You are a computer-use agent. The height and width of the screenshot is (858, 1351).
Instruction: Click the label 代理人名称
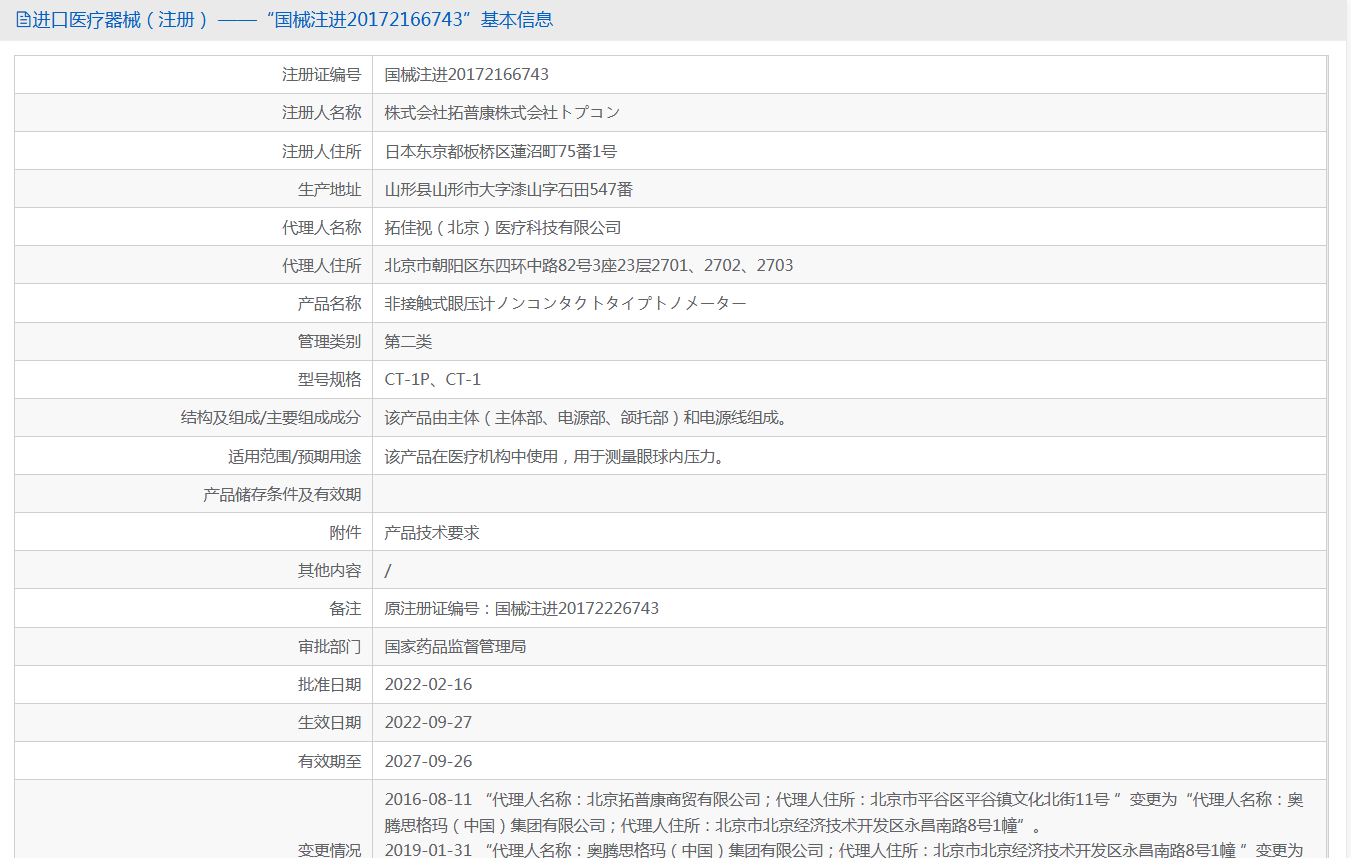tap(321, 227)
